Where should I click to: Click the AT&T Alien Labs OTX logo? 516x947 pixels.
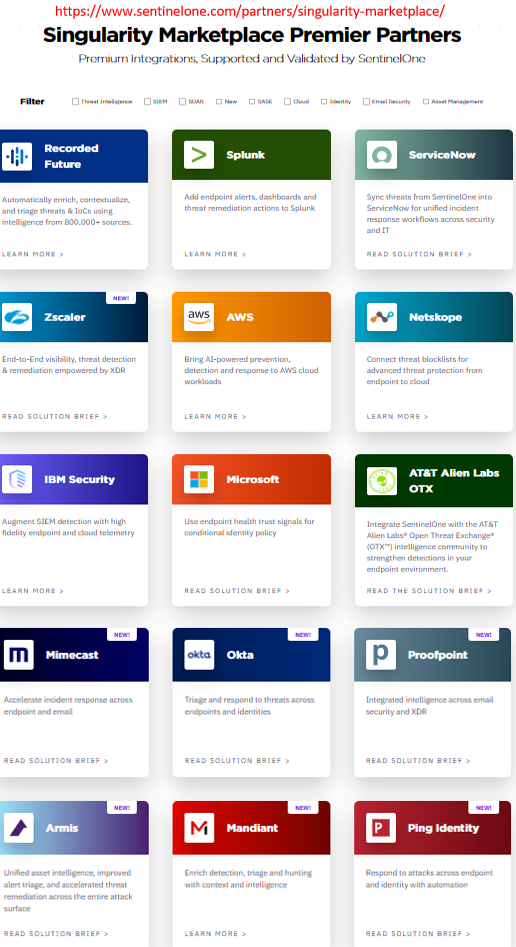pos(382,481)
